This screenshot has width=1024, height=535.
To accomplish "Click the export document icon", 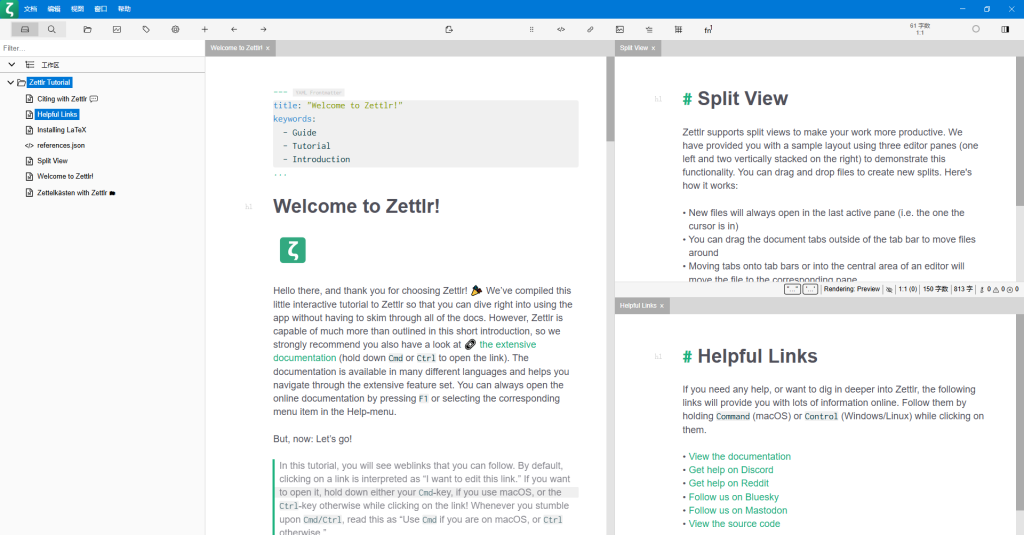I will 449,29.
